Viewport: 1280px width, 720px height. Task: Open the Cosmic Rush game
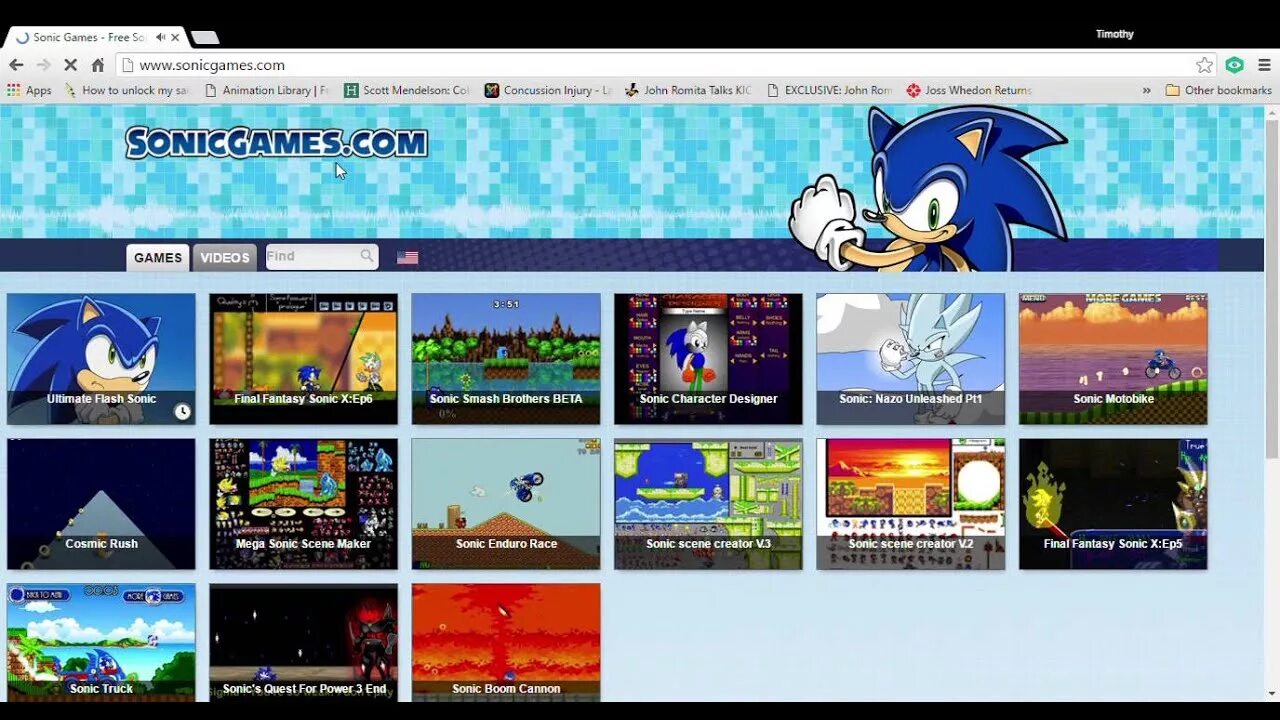point(101,504)
